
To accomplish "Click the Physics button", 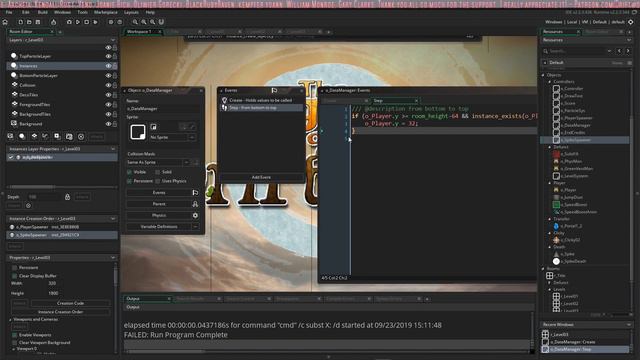I will [x=159, y=215].
